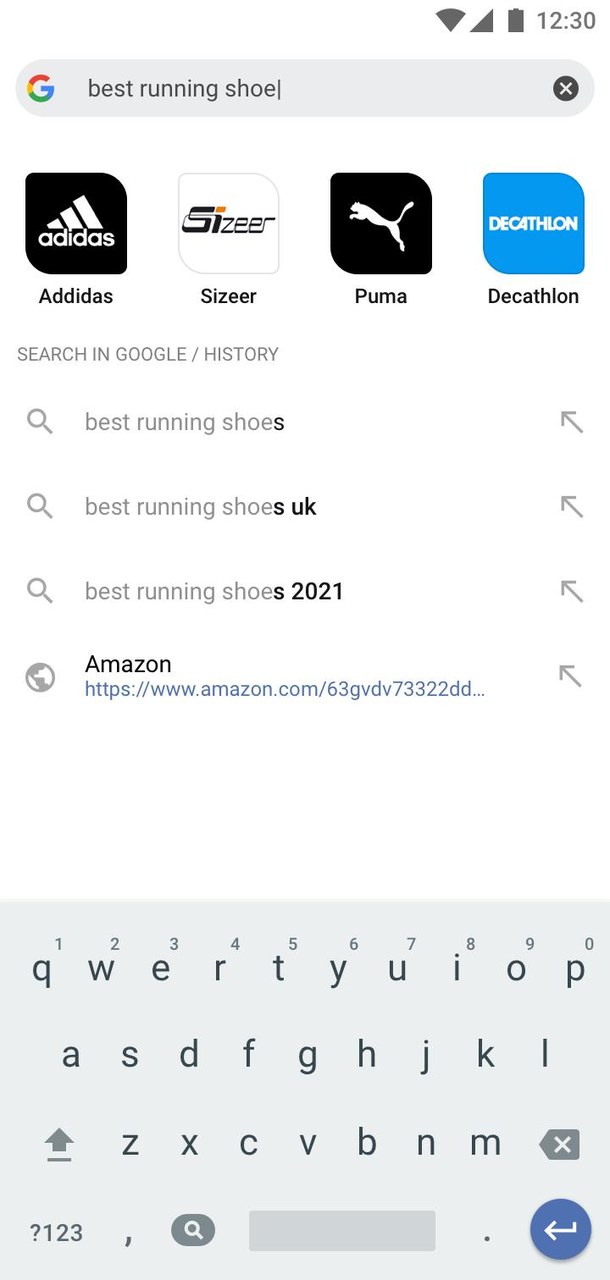Click the Google G logo in the search bar
610x1280 pixels.
coord(40,88)
